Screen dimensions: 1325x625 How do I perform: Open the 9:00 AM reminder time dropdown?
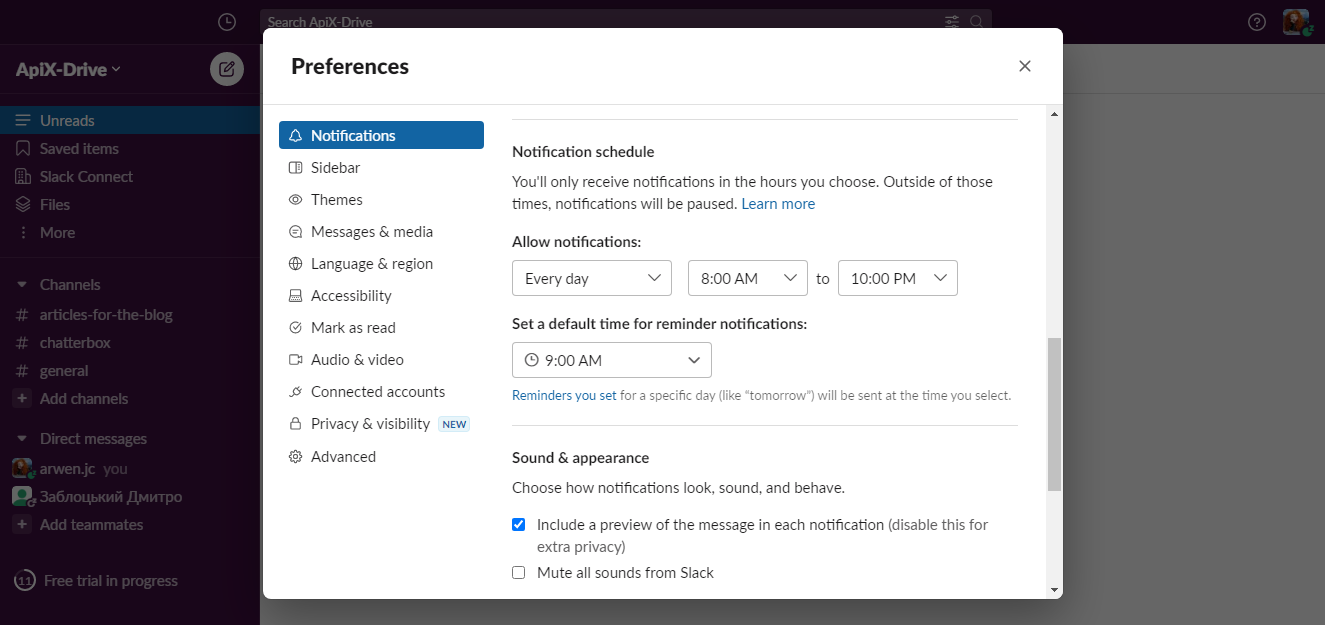point(612,360)
